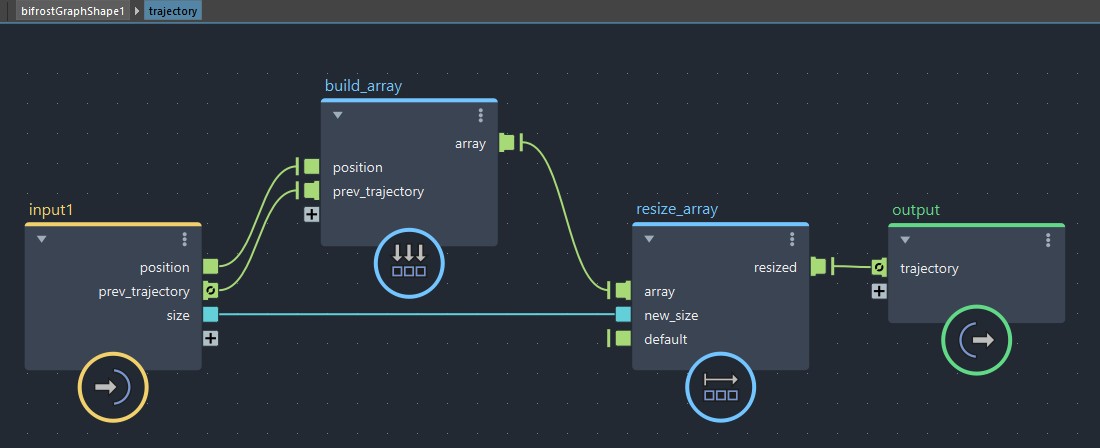Click the resize_array node's circular icon

pyautogui.click(x=720, y=387)
